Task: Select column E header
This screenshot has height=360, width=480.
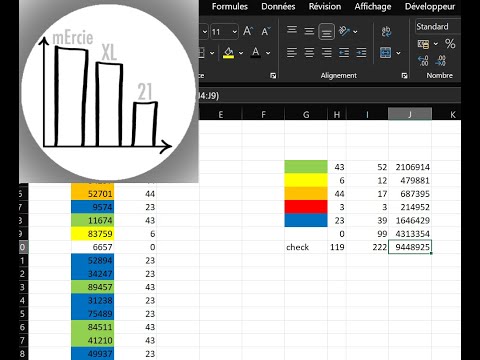Action: 221,114
